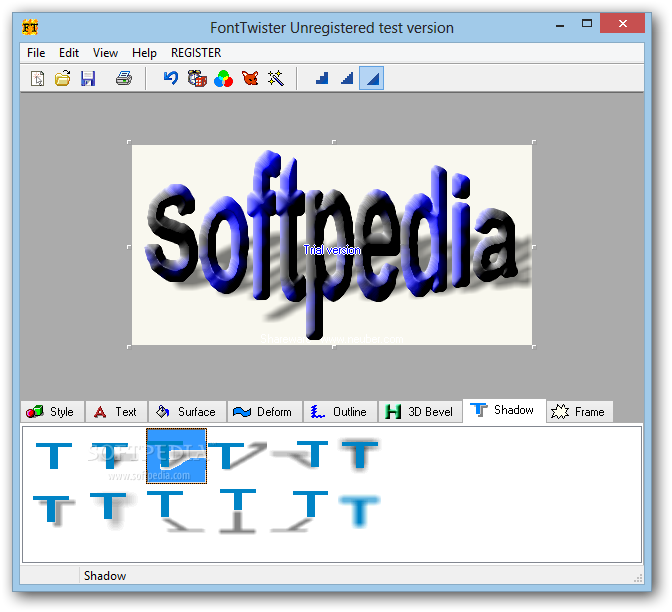Click the Print toolbar icon
Image resolution: width=672 pixels, height=612 pixels.
click(x=124, y=78)
